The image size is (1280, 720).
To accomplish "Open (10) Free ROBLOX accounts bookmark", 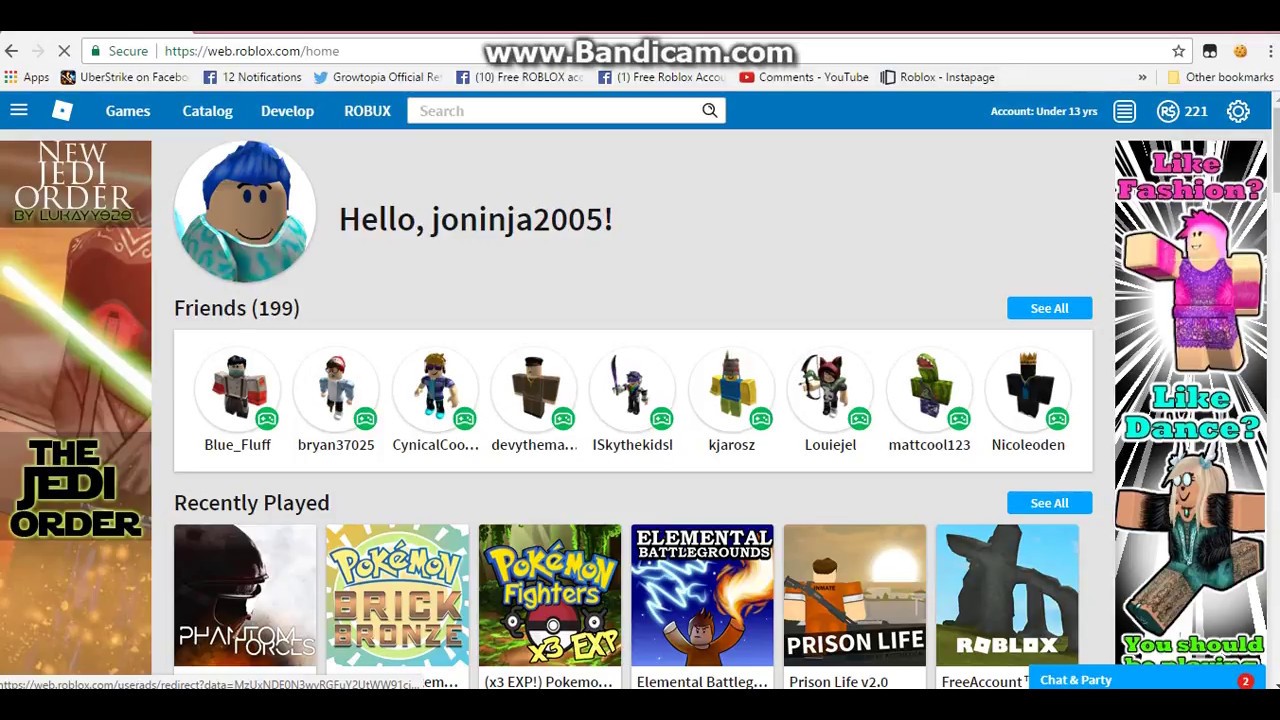I will point(519,77).
